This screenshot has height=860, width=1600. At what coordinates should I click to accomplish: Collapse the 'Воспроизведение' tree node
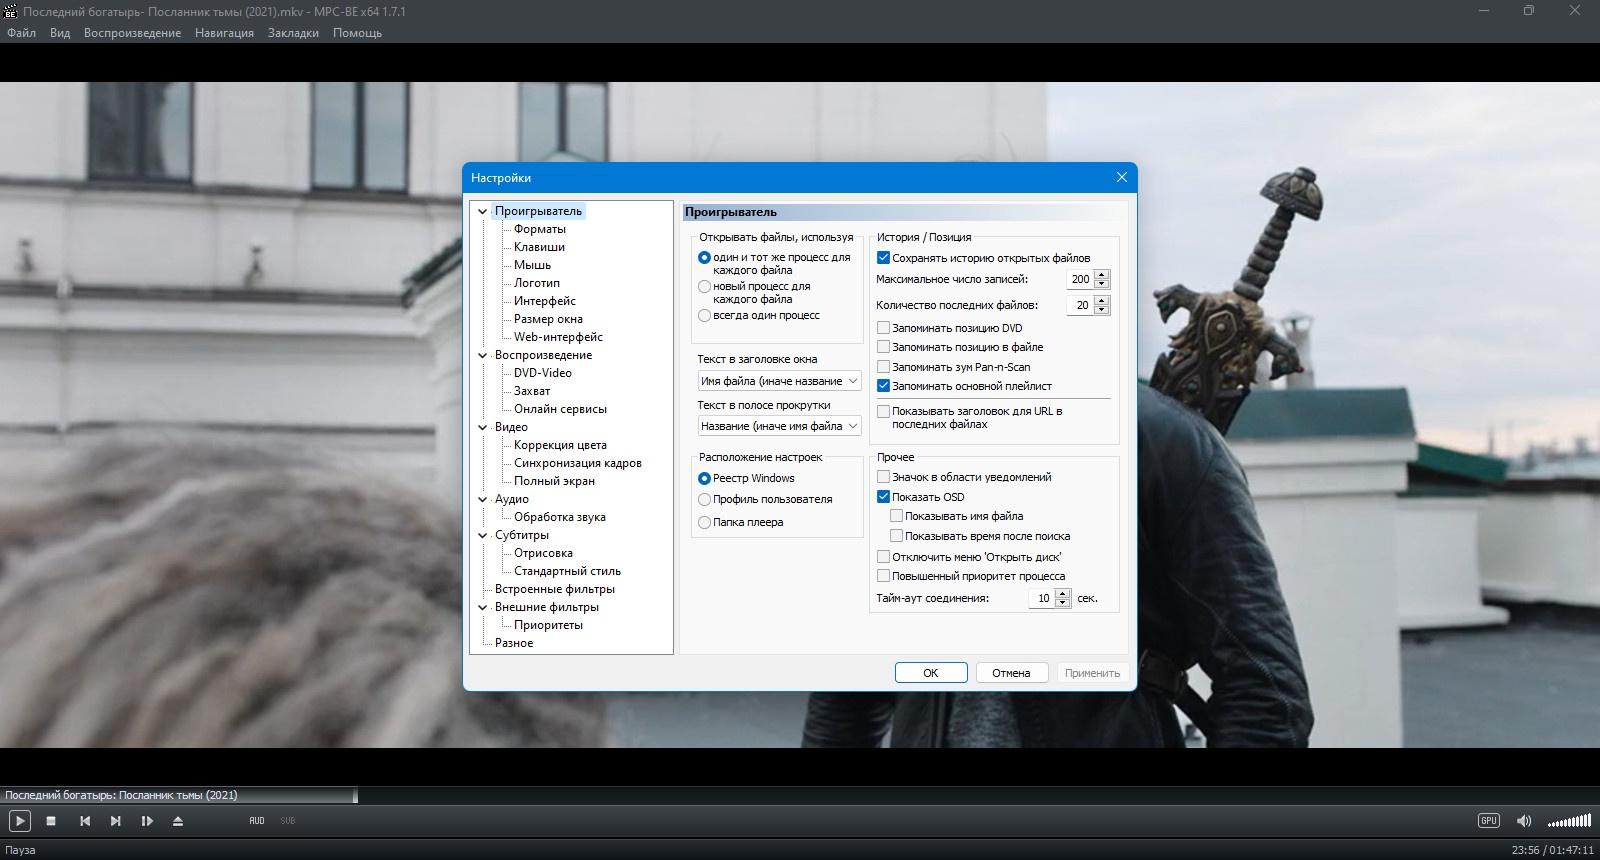coord(483,355)
